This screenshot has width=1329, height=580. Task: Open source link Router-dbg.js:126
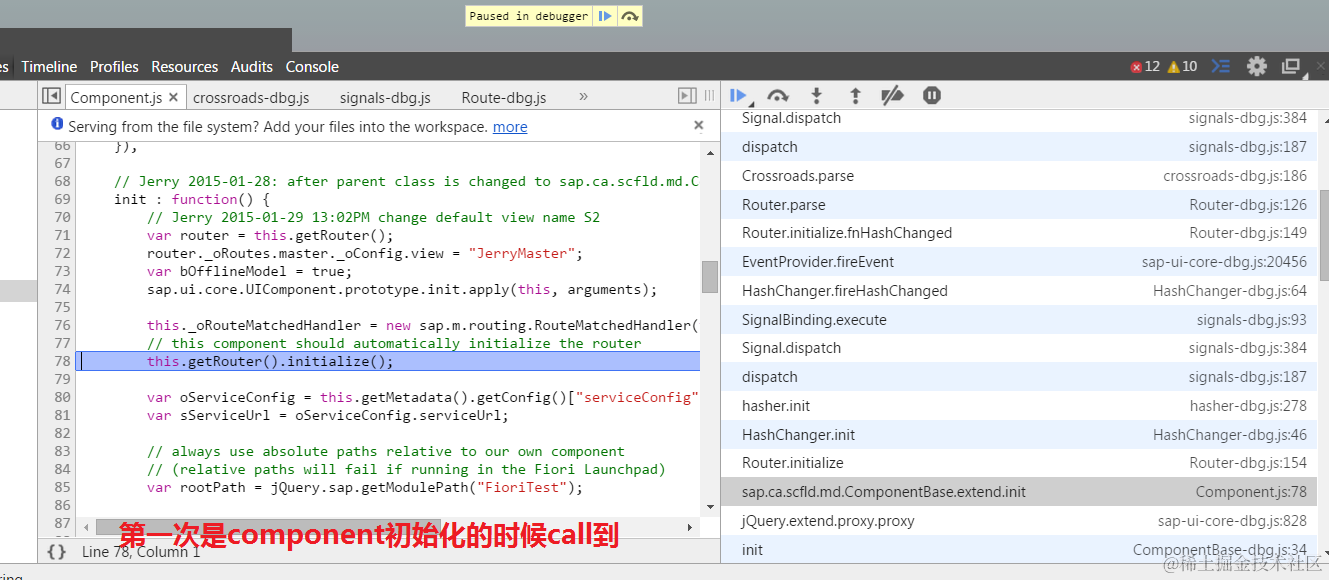(x=1248, y=205)
